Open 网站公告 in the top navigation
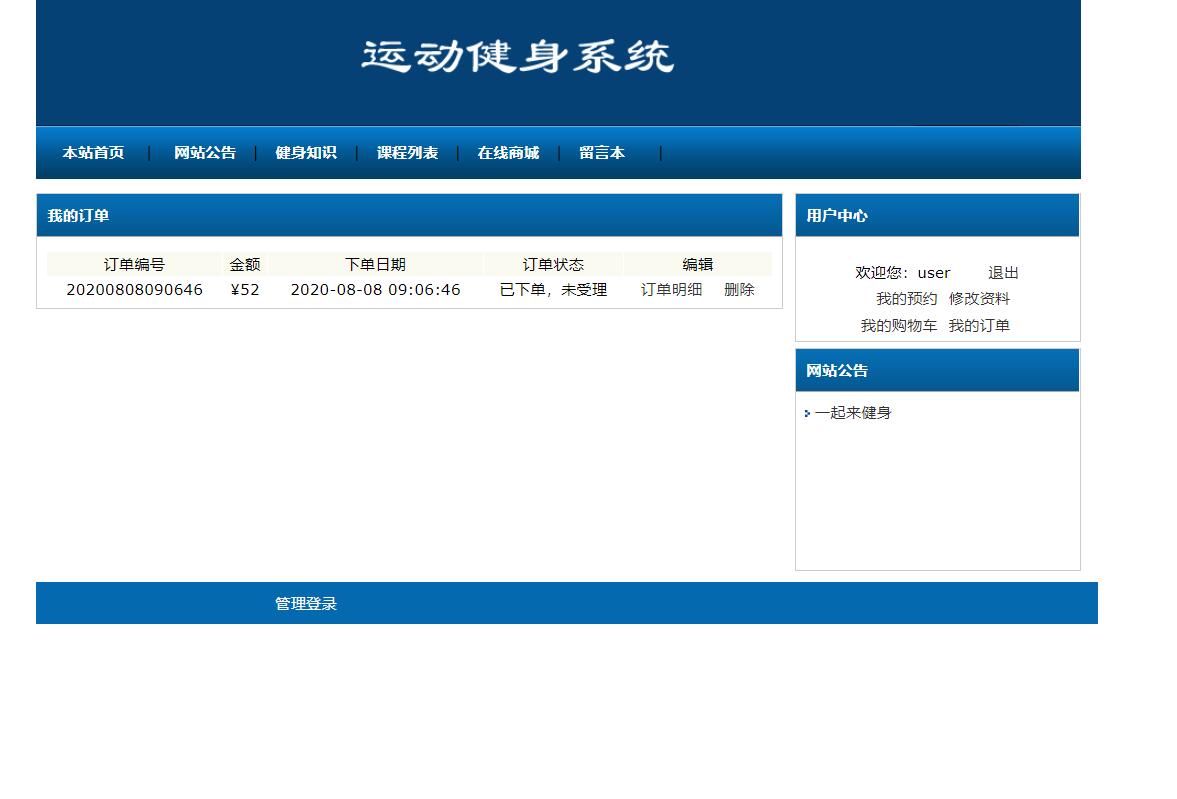Screen dimensions: 1177x799 204,153
